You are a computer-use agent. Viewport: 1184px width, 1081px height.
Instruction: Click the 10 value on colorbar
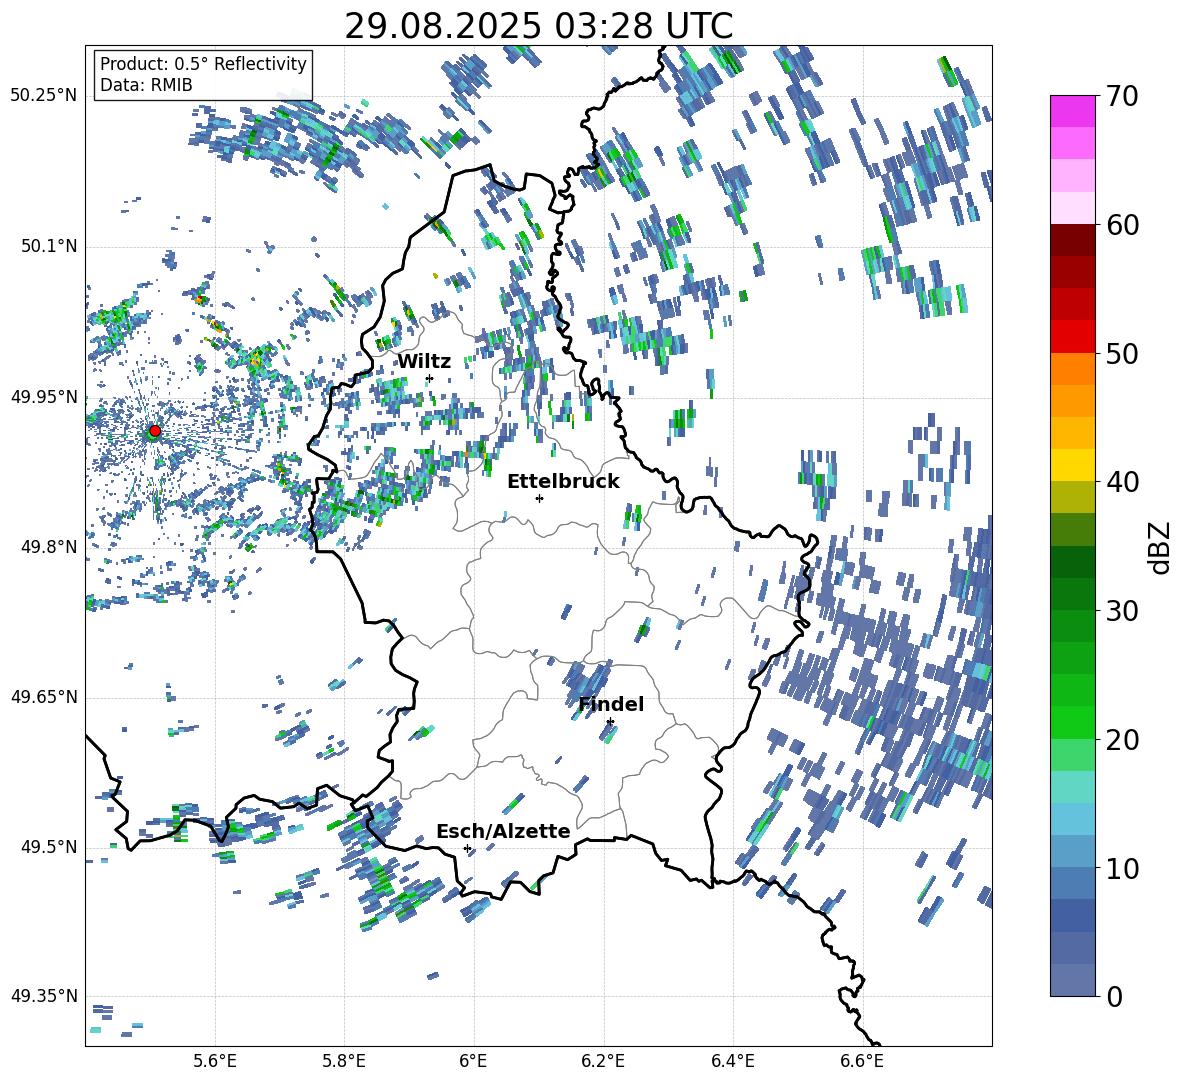tap(1122, 868)
